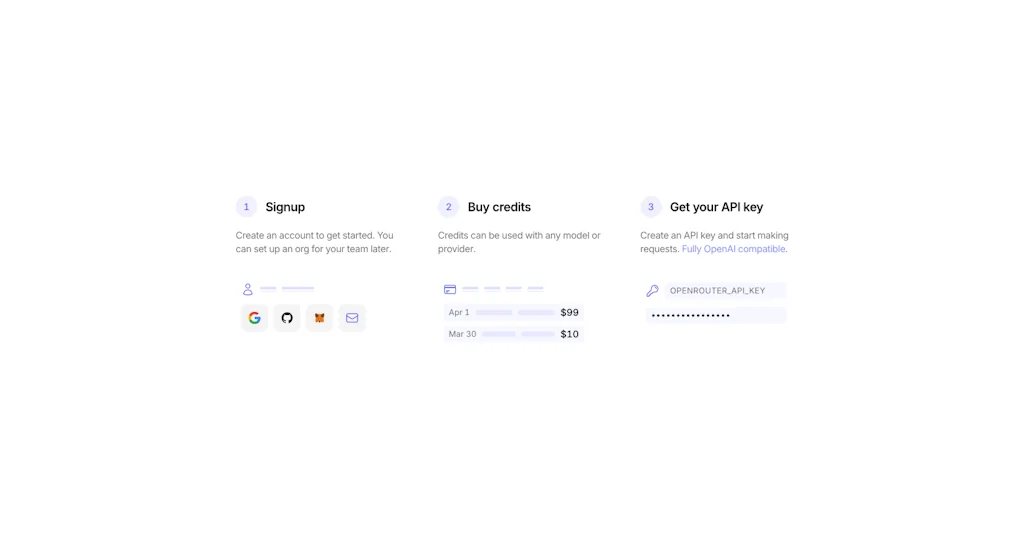Viewport: 1024px width, 538px height.
Task: Click the Get your API key heading
Action: [716, 207]
